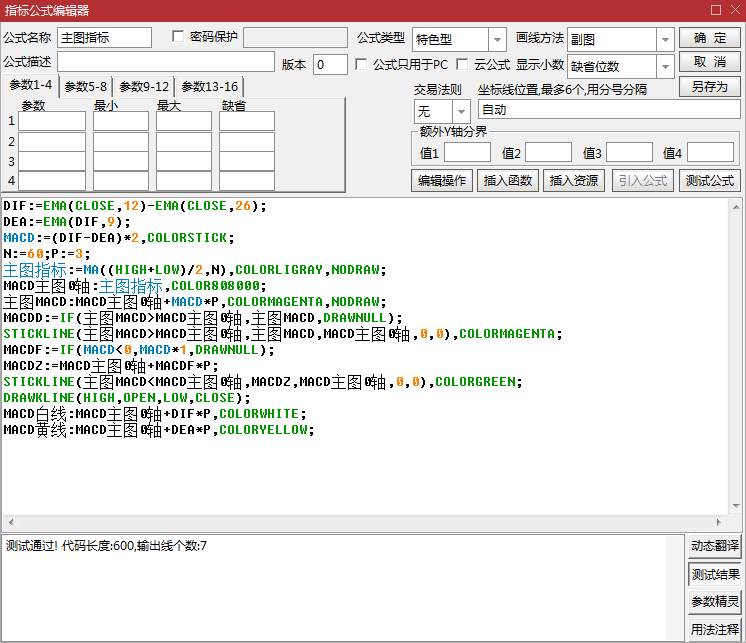Cancel with the 取消 button
Screen dimensions: 746x643
point(709,62)
